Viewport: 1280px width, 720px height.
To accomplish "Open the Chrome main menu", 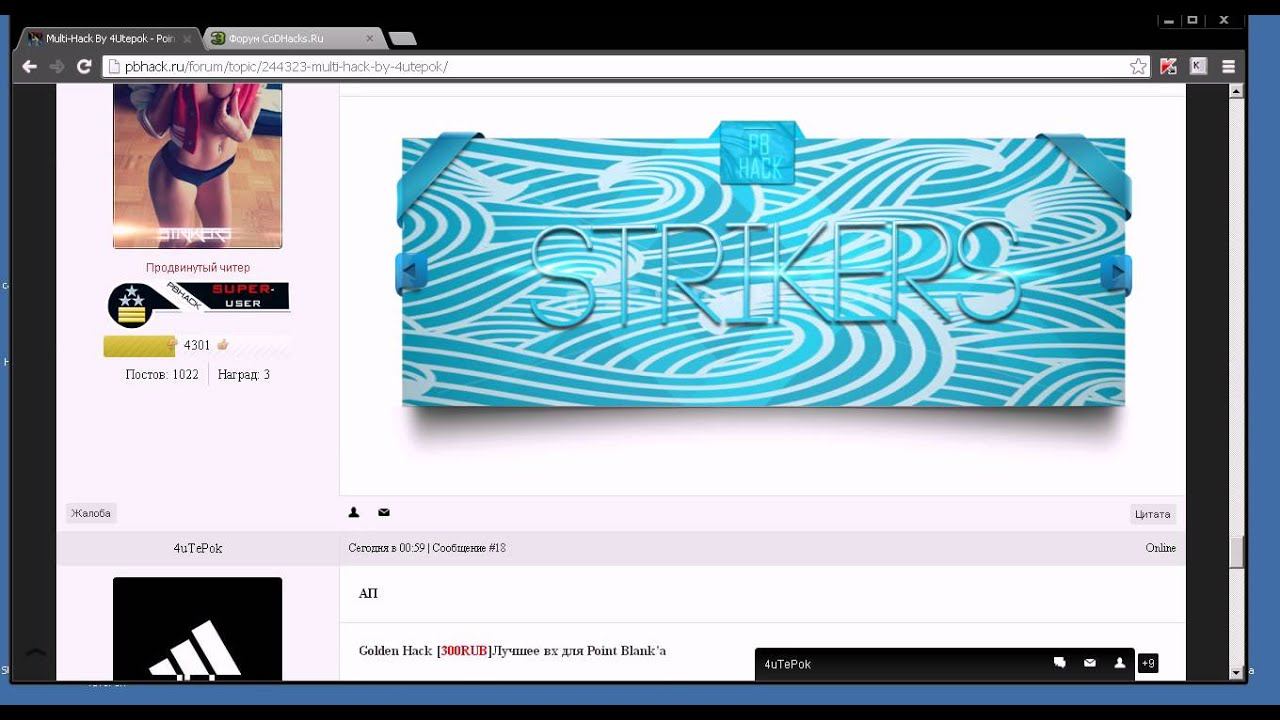I will coord(1229,67).
